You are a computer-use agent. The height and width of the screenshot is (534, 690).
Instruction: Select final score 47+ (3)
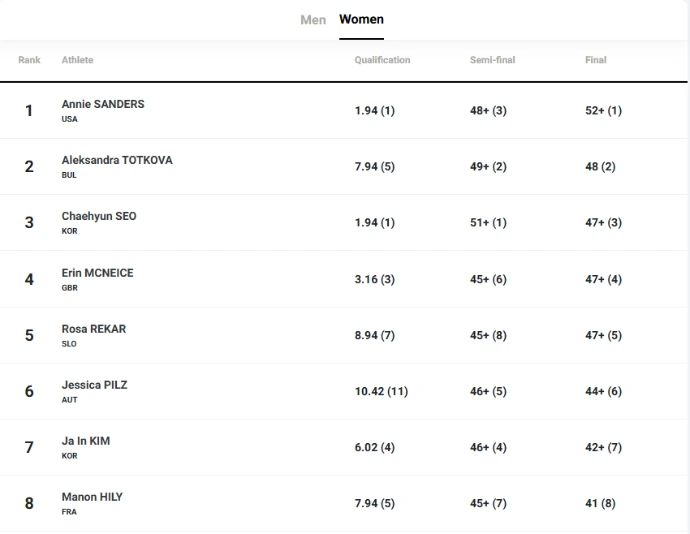tap(603, 222)
